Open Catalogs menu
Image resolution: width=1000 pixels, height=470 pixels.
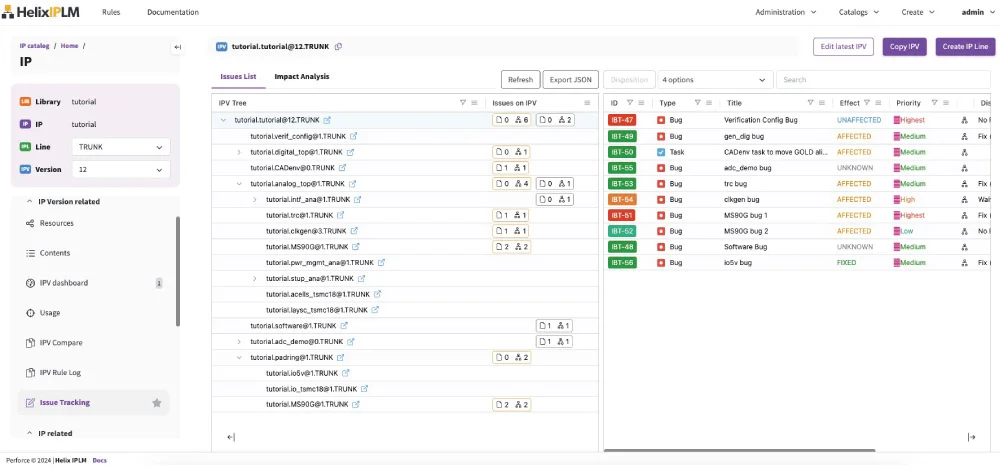[x=858, y=12]
